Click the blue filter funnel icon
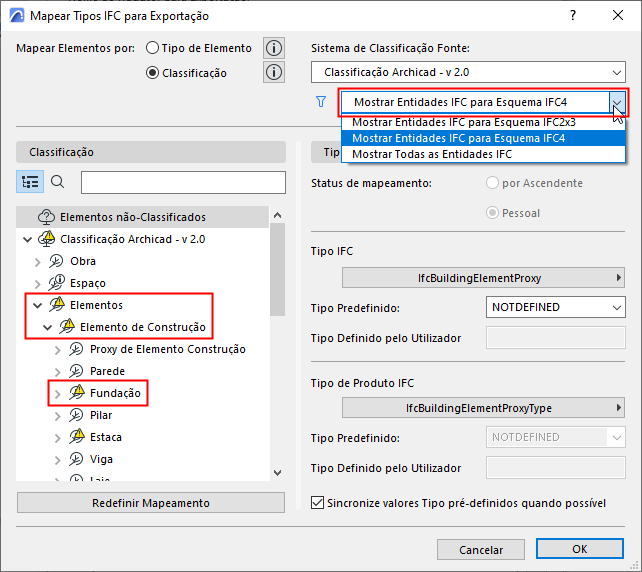This screenshot has height=572, width=642. point(321,102)
